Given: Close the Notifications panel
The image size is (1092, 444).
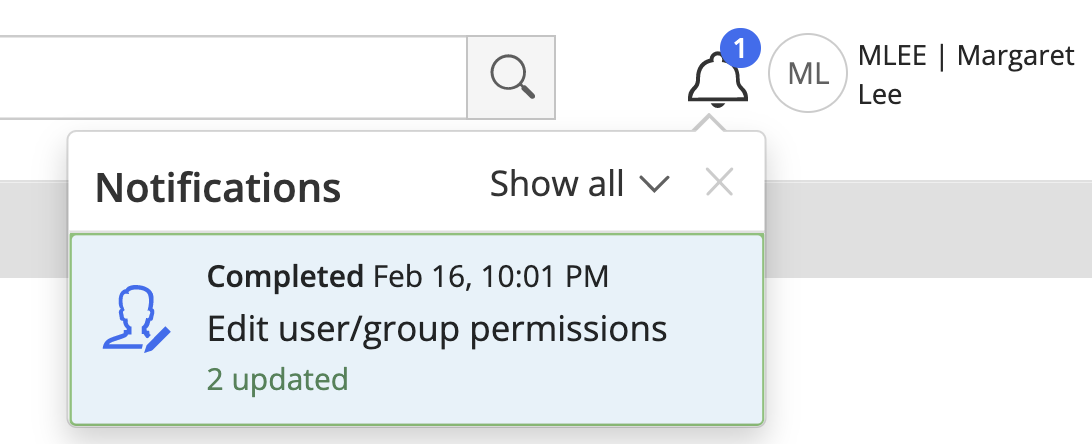Looking at the screenshot, I should tap(719, 183).
